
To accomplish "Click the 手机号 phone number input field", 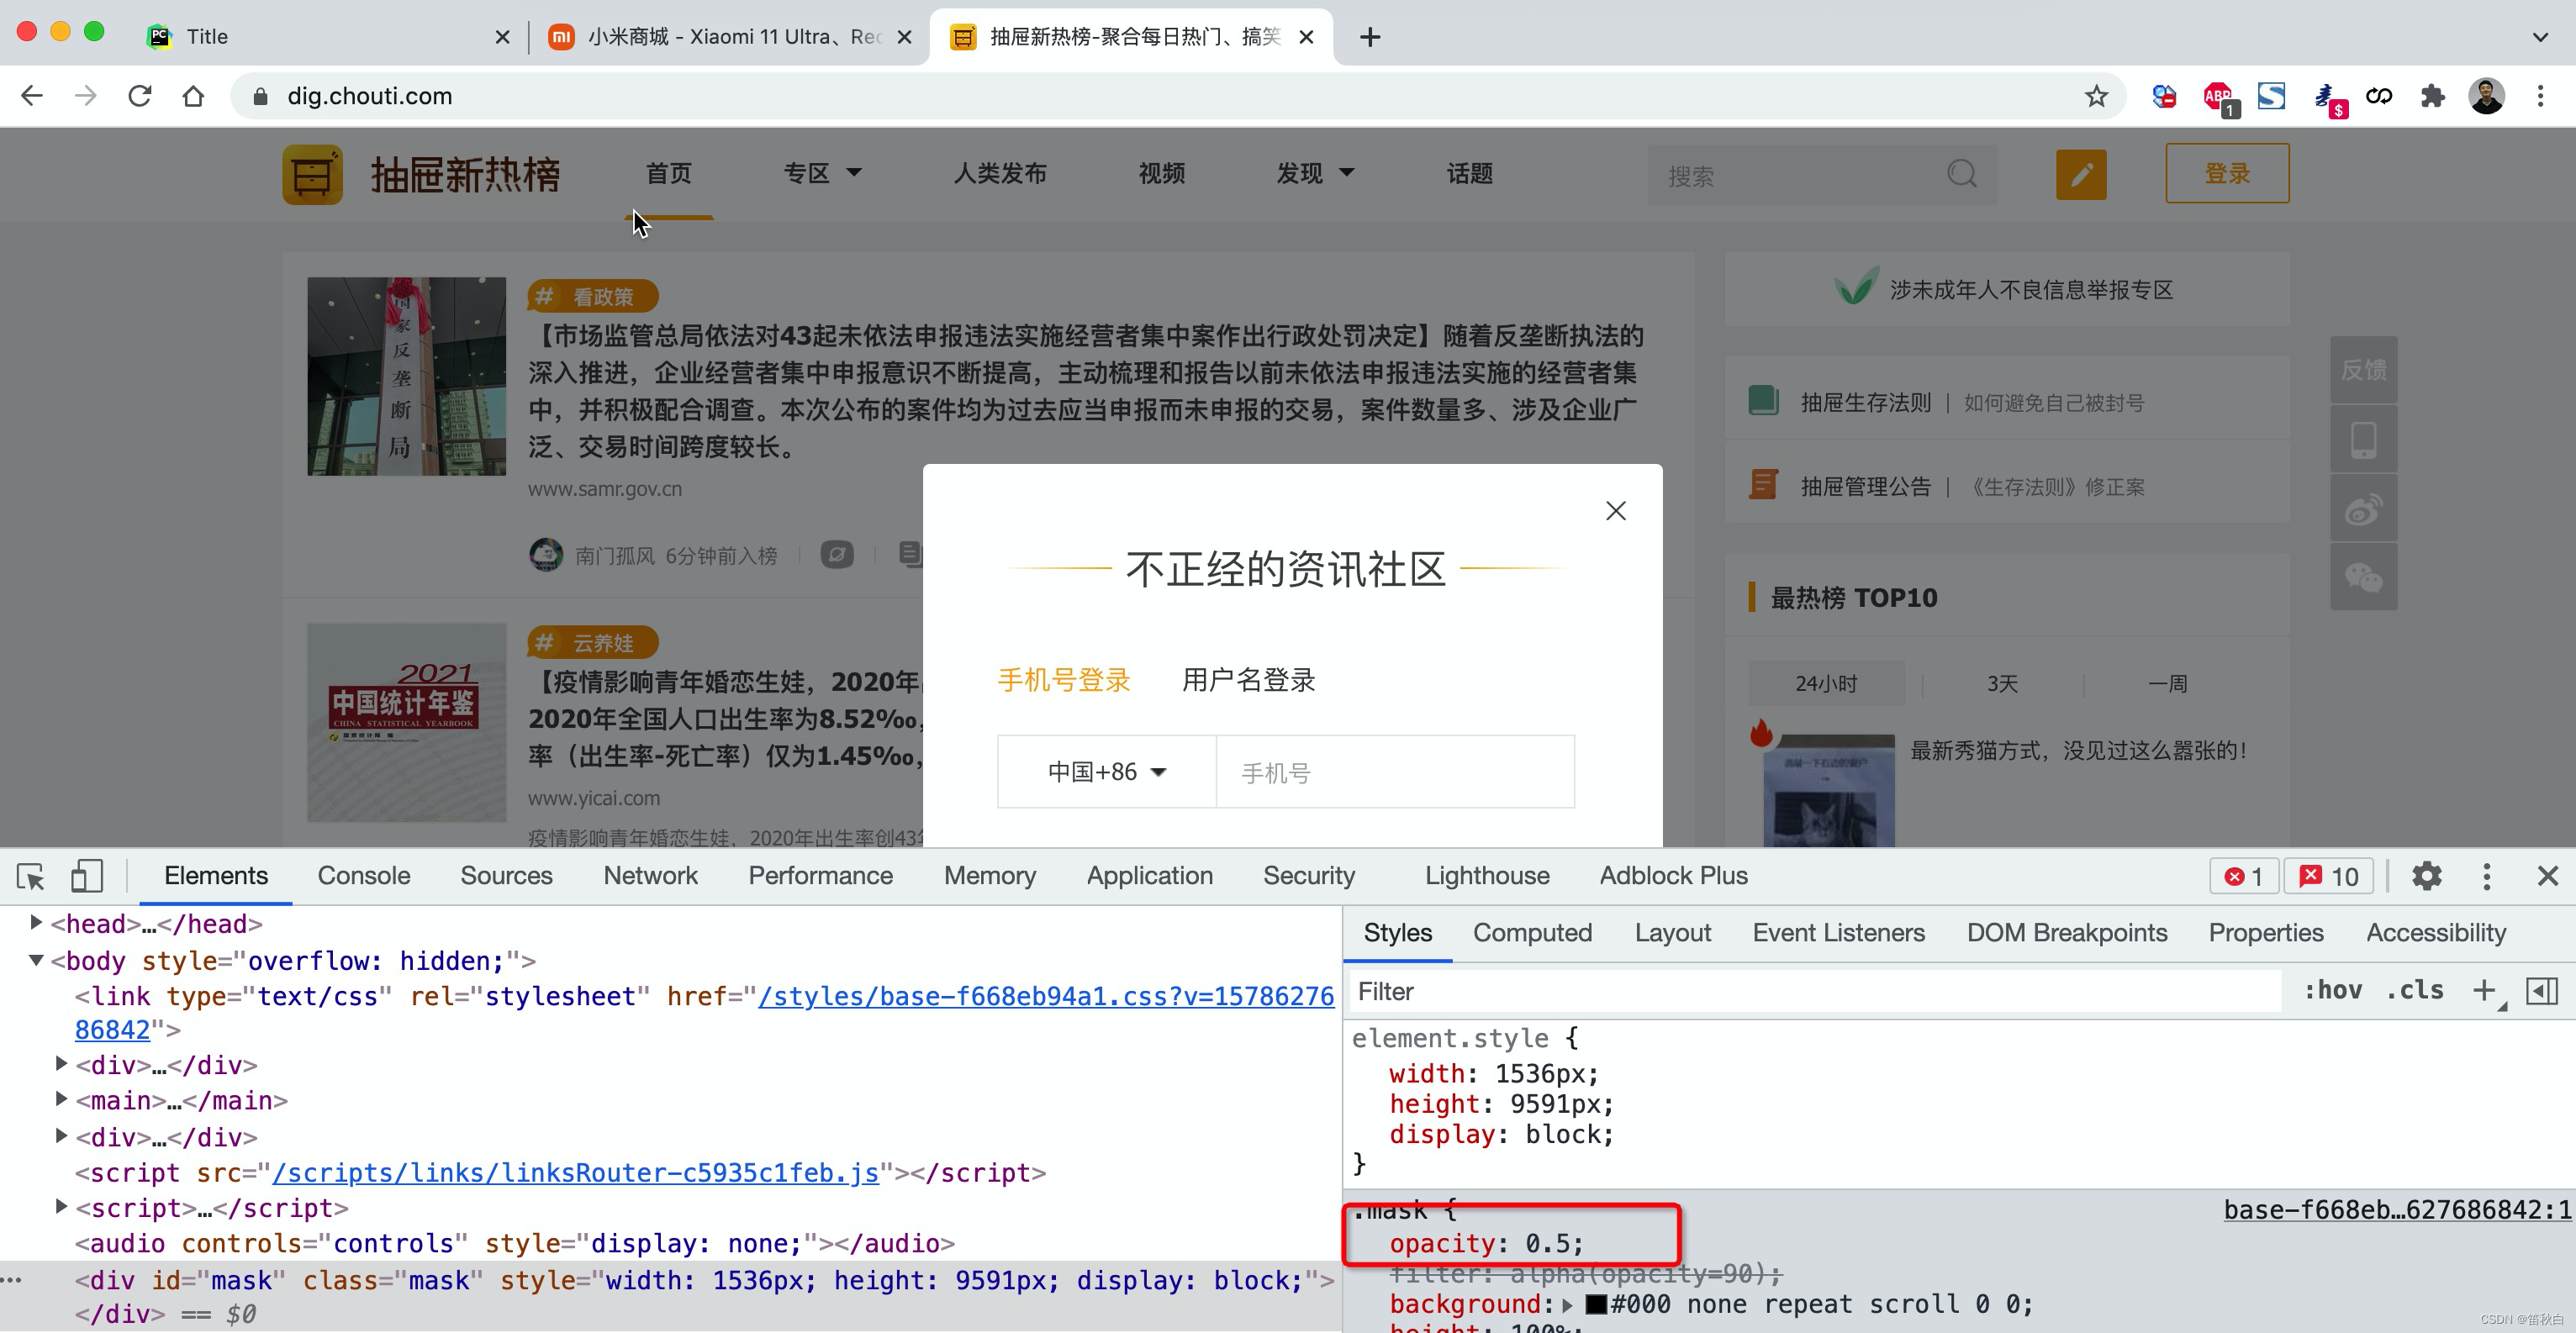I will (1396, 772).
